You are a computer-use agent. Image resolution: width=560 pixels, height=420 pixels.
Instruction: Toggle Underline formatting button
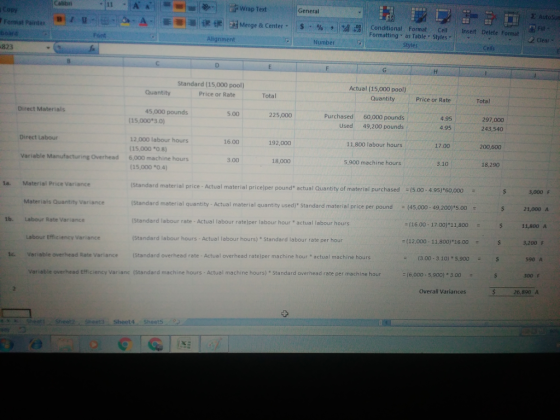[x=84, y=20]
